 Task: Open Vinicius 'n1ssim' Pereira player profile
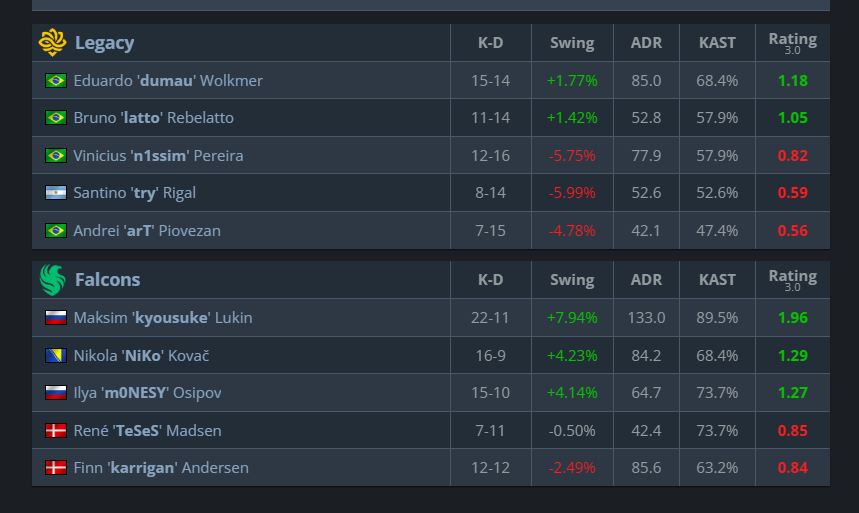pos(158,156)
